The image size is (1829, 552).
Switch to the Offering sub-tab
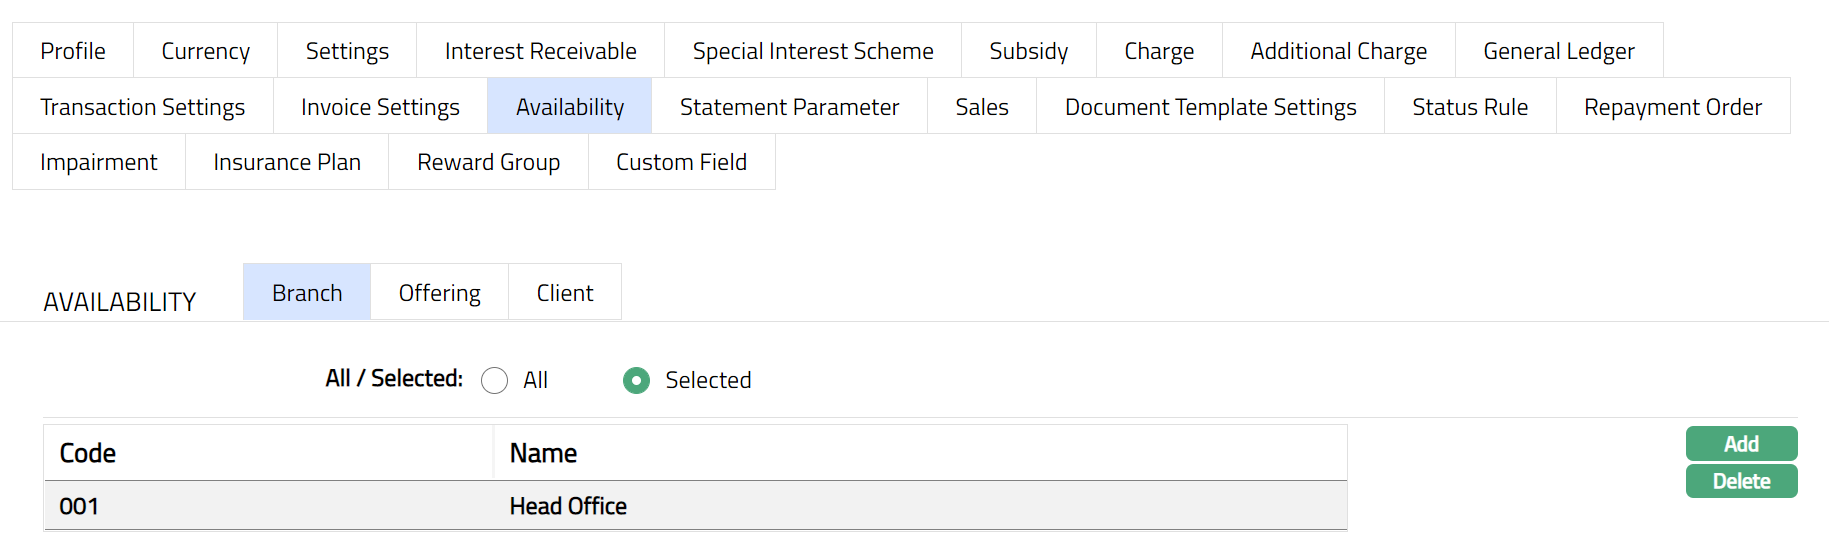click(x=439, y=293)
